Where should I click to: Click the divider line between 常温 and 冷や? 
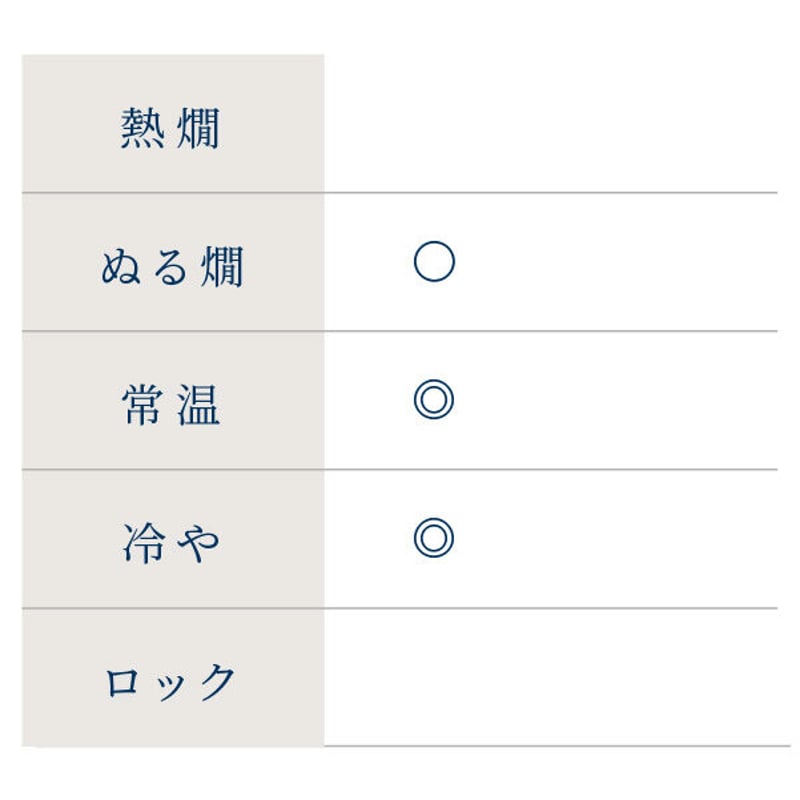point(399,469)
